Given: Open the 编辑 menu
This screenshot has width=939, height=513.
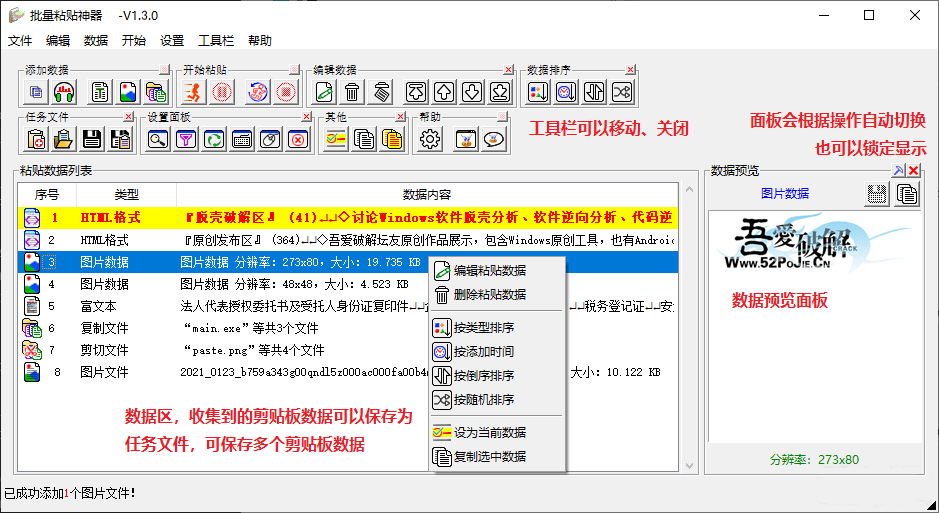Looking at the screenshot, I should click(x=57, y=41).
